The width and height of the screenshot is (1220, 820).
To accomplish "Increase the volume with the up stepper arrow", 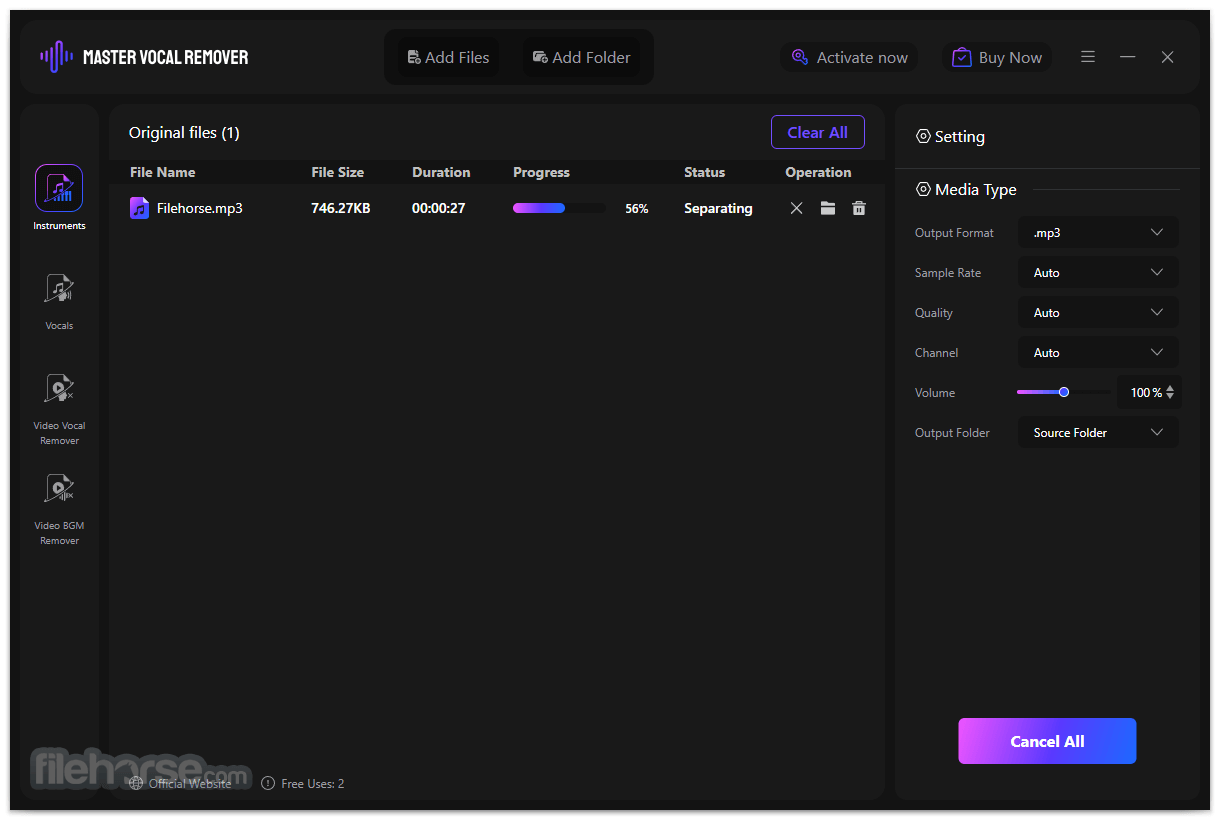I will click(x=1170, y=388).
